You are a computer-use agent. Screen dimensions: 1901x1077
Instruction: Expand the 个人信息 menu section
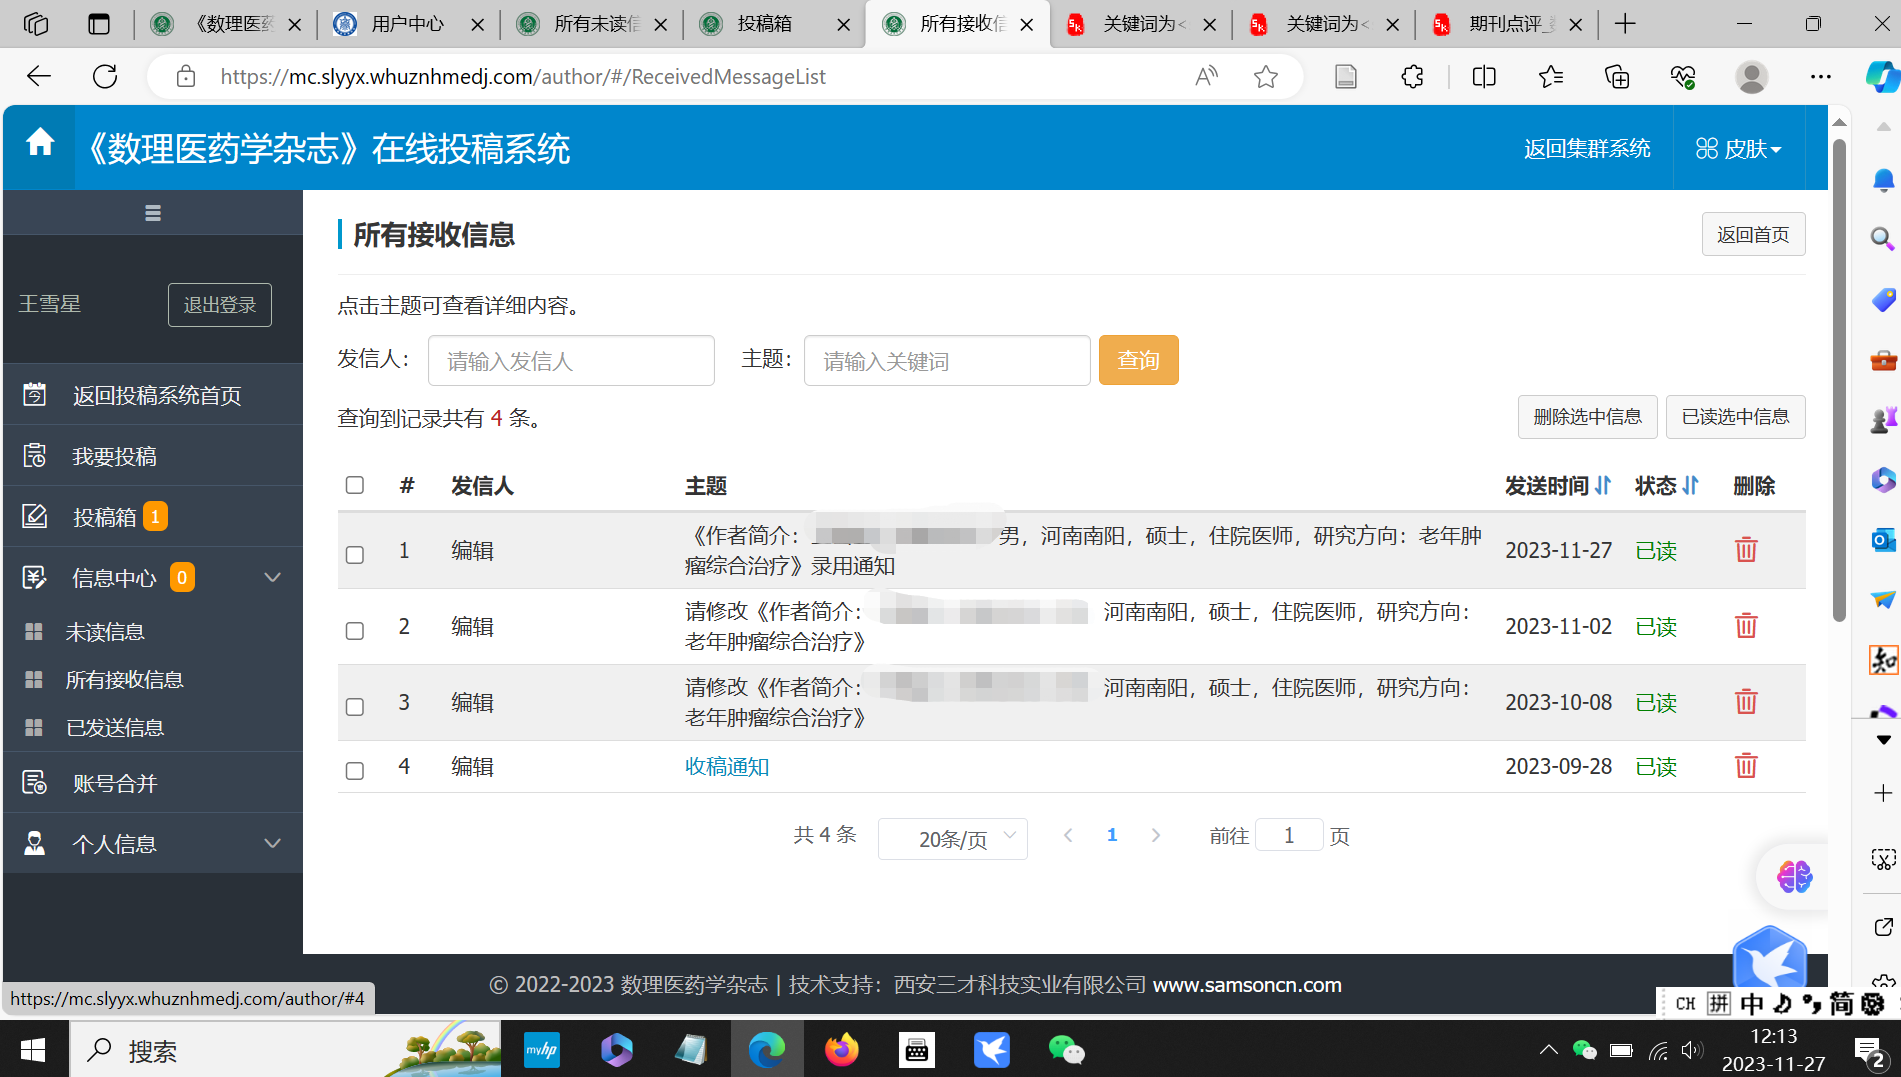[x=272, y=843]
